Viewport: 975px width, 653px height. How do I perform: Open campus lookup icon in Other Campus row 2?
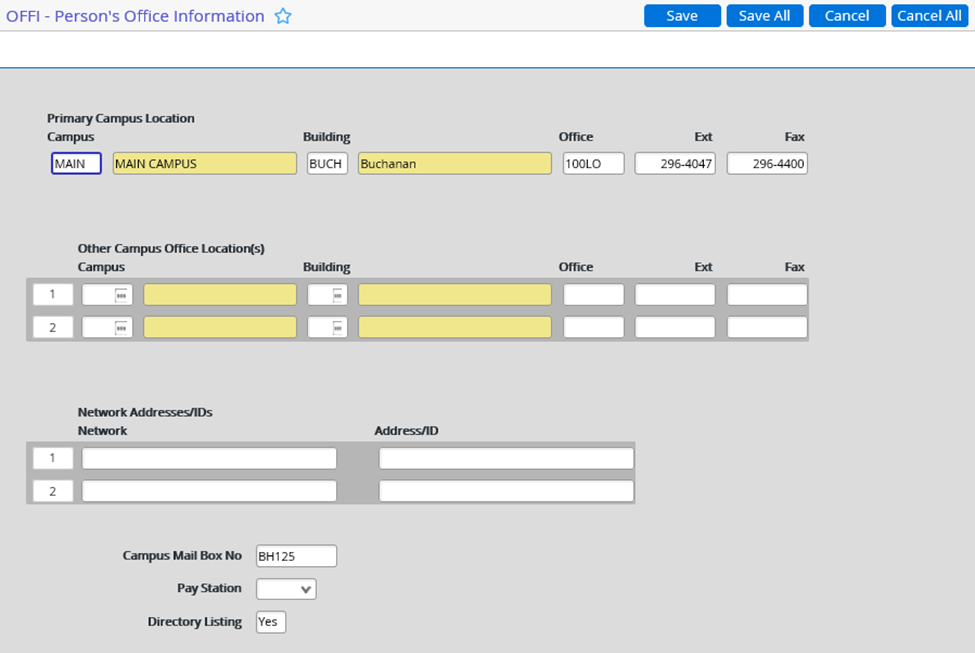122,328
